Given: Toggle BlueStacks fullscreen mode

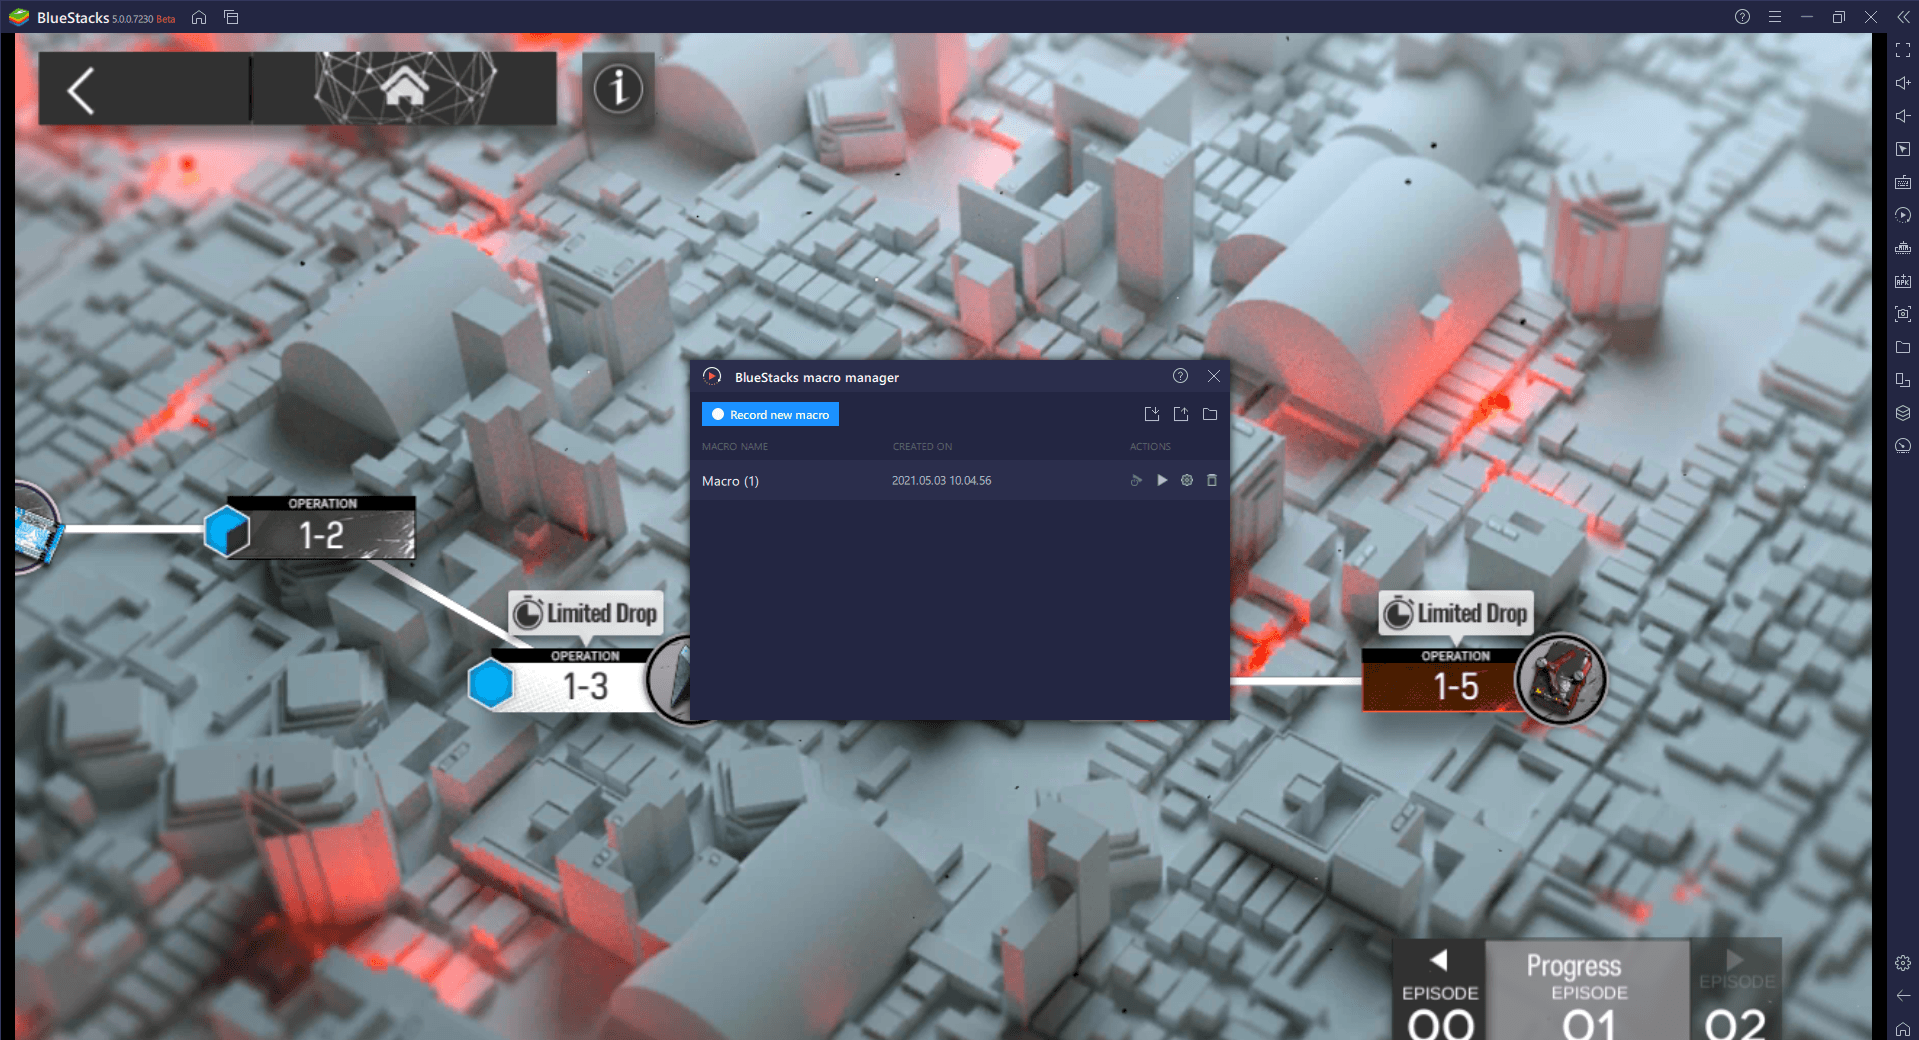Looking at the screenshot, I should tap(1902, 50).
